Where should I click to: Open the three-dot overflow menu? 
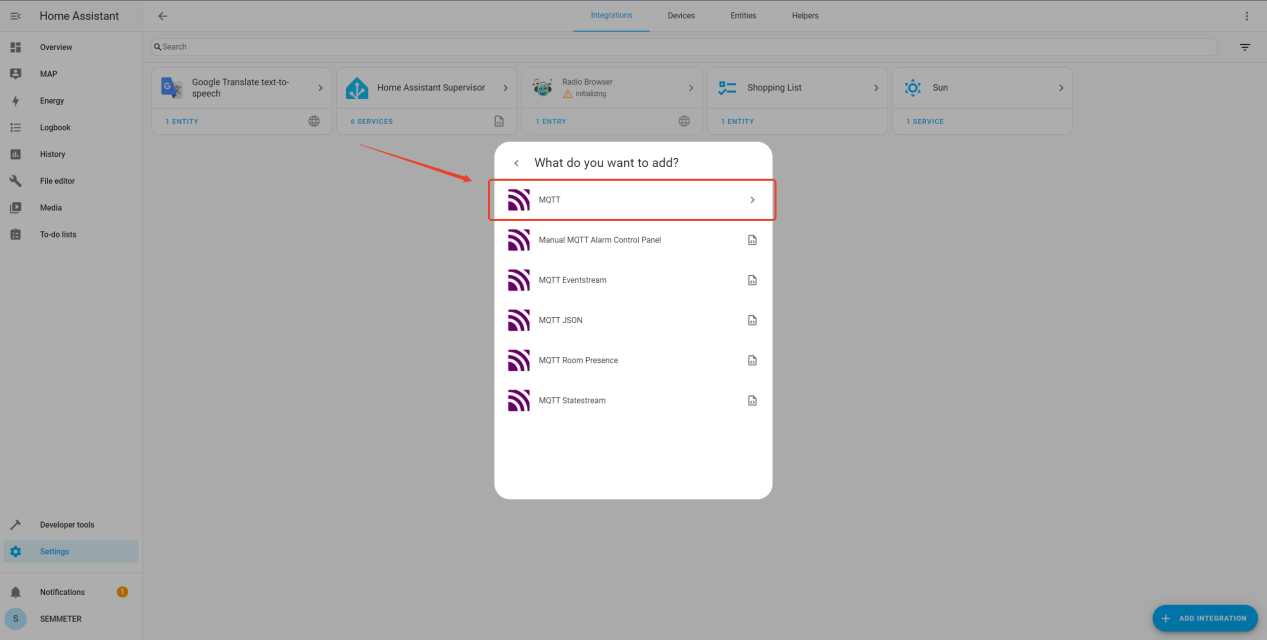[1246, 16]
